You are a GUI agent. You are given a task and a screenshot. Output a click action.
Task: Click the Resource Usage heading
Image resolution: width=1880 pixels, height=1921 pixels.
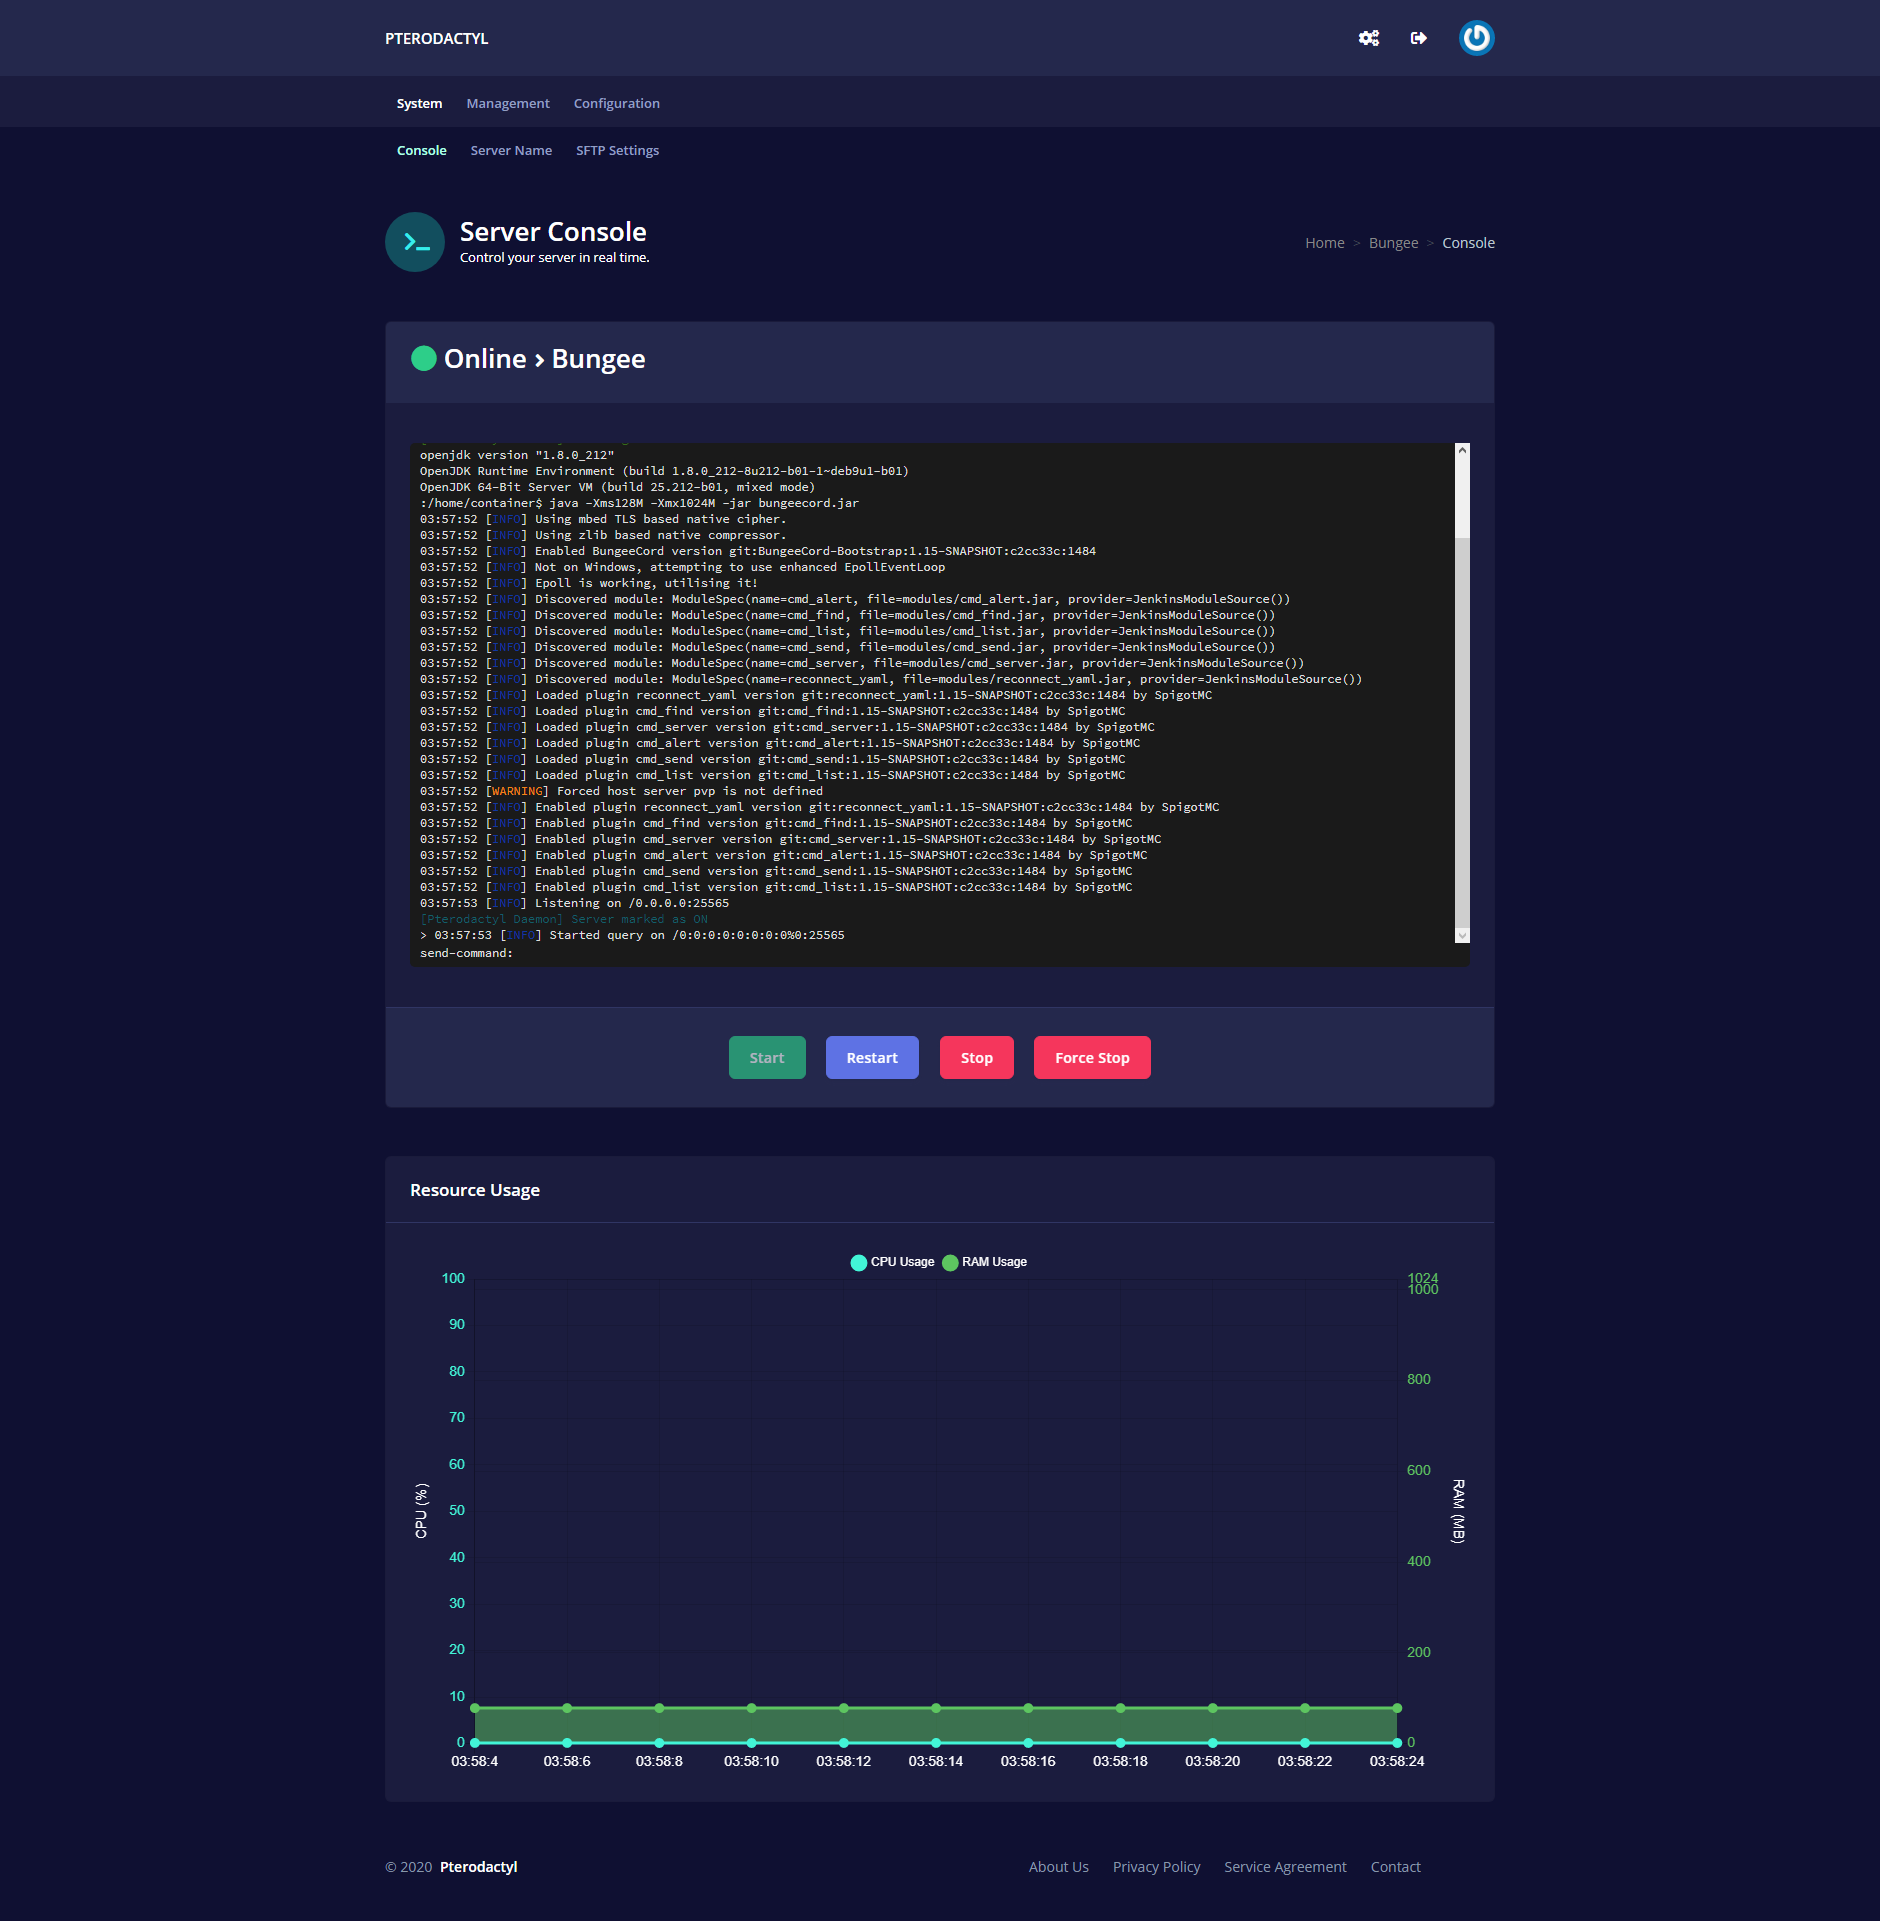(475, 1190)
